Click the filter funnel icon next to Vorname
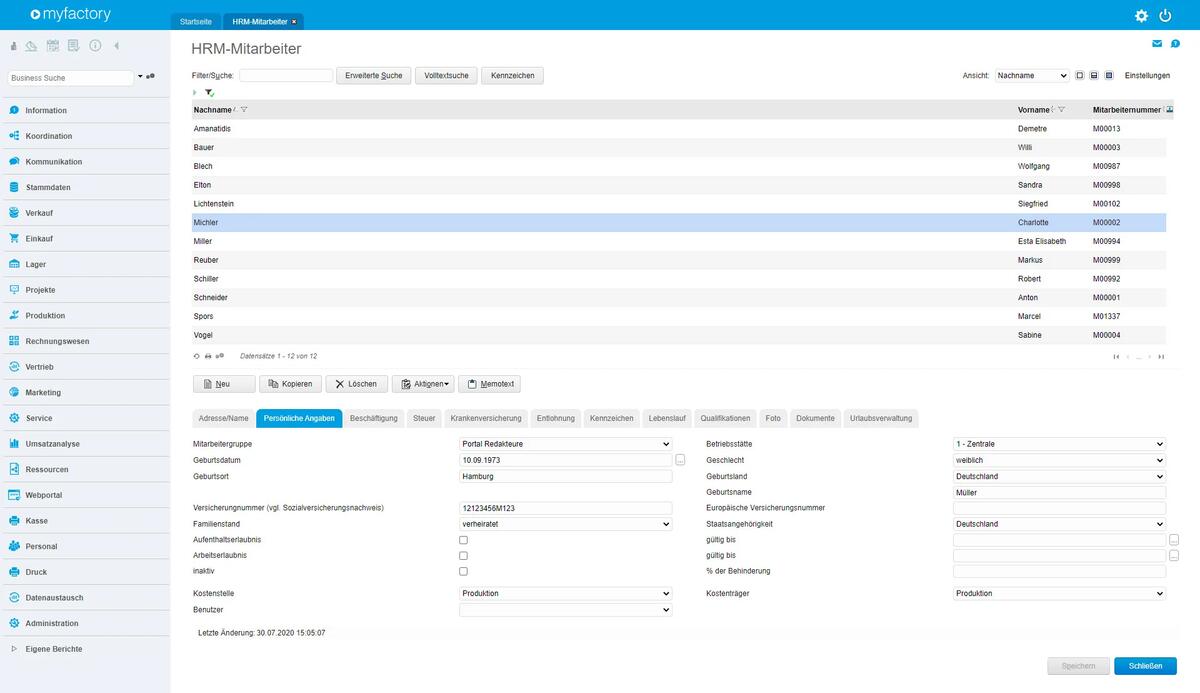This screenshot has height=693, width=1200. (1061, 109)
